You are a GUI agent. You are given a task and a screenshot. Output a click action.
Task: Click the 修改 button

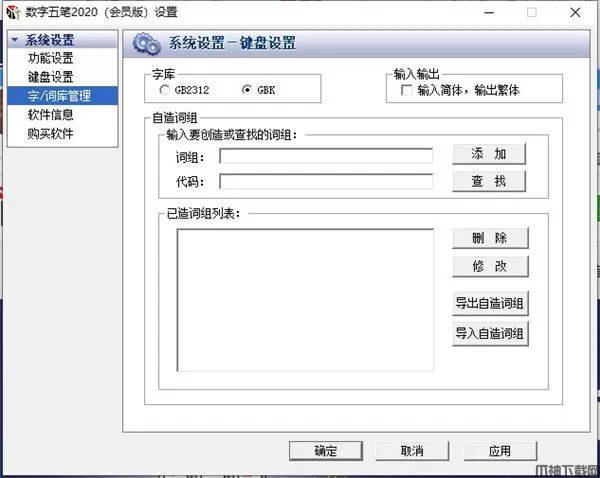tap(490, 266)
